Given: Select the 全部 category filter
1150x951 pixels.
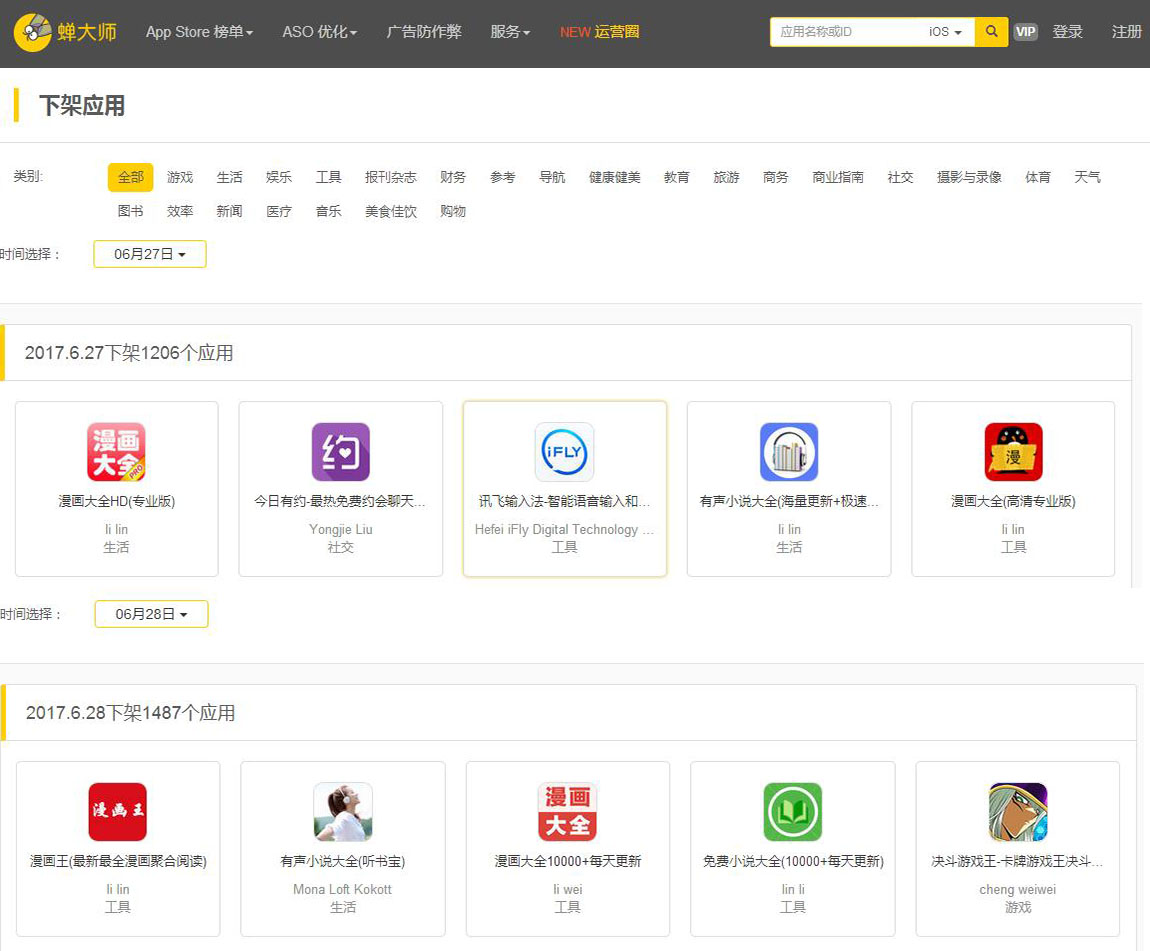Looking at the screenshot, I should click(x=130, y=177).
